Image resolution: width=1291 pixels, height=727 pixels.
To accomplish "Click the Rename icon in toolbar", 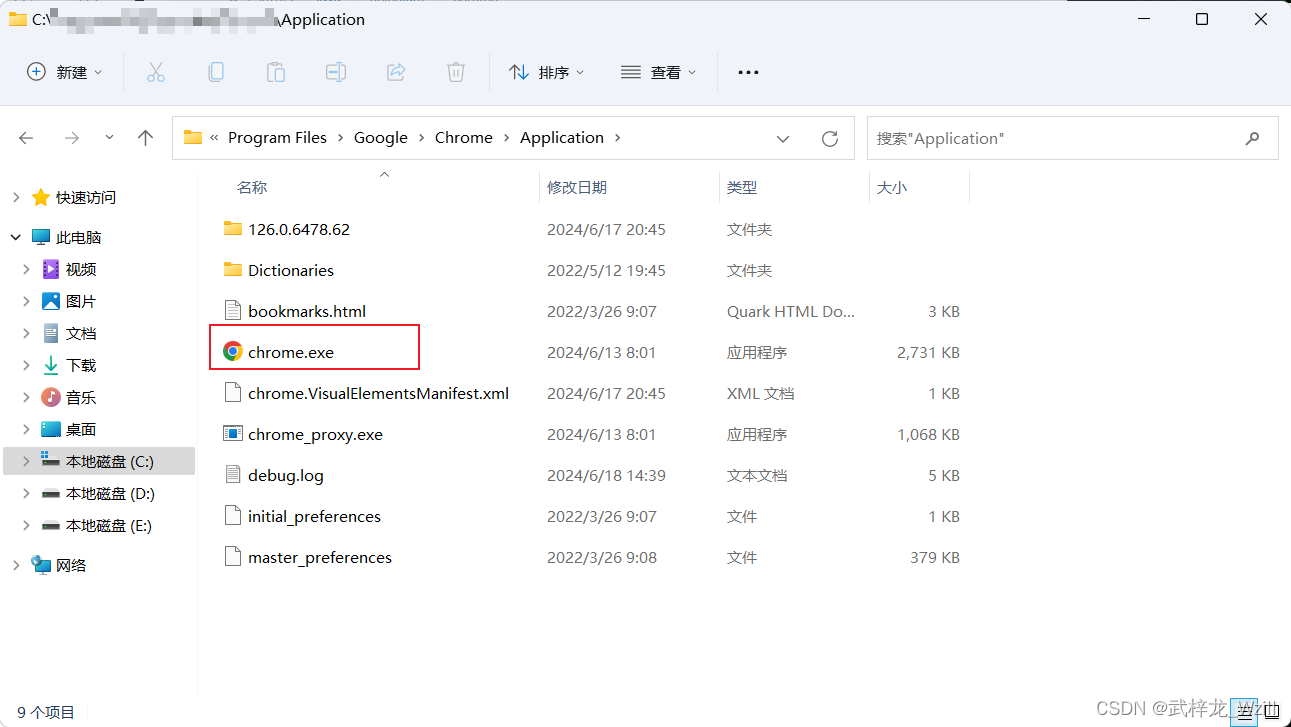I will point(336,72).
